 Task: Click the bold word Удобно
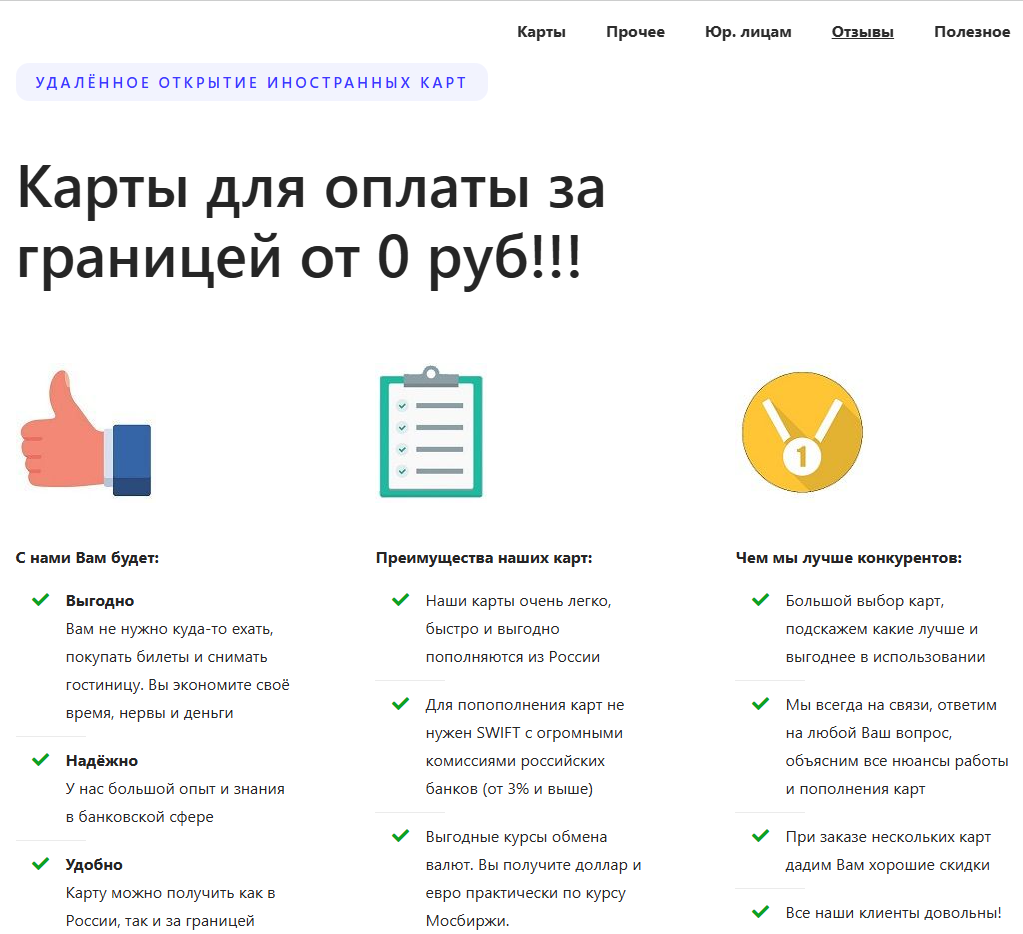coord(94,864)
